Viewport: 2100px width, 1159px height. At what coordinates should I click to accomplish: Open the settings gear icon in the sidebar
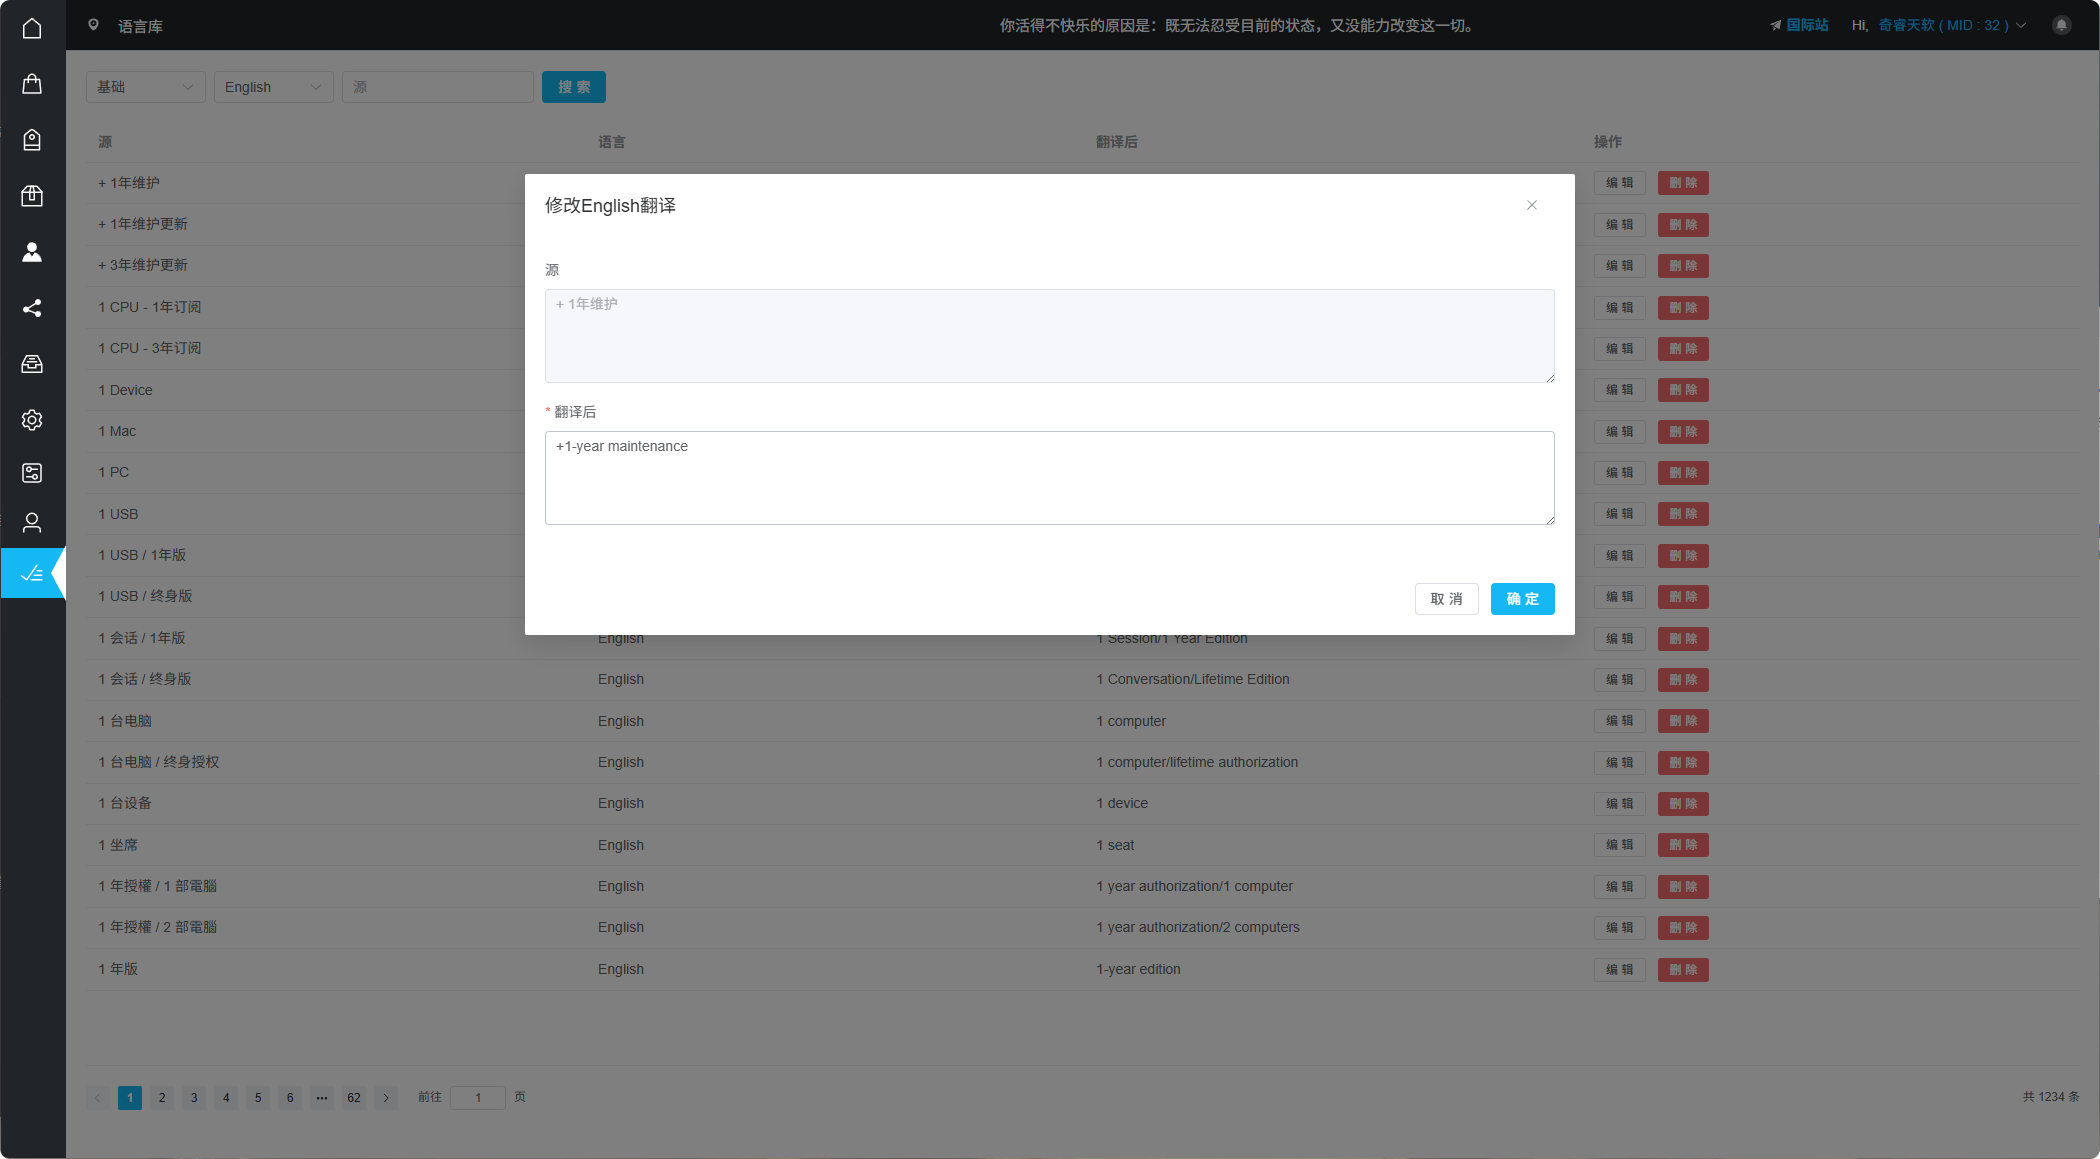click(32, 420)
